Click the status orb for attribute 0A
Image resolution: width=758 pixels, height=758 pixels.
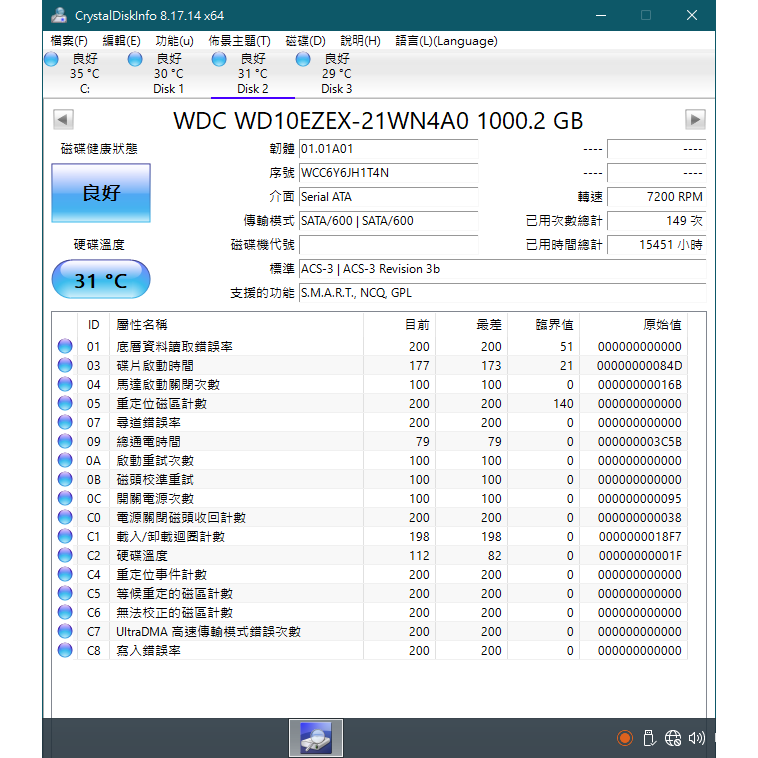(x=65, y=460)
